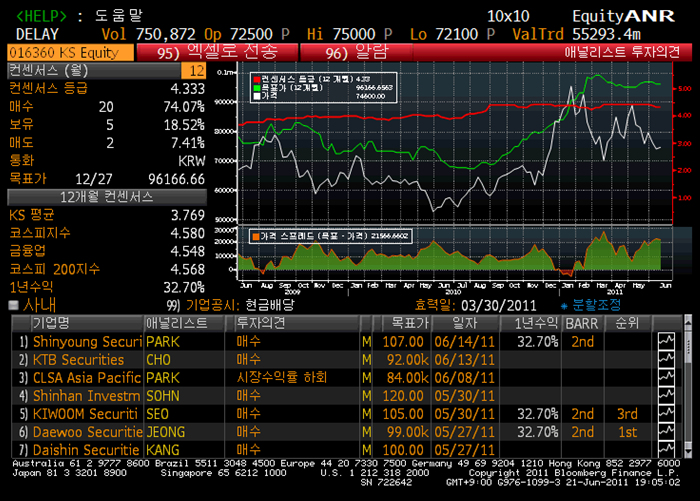Sort by 1년수익 column header
The image size is (700, 501).
click(530, 323)
